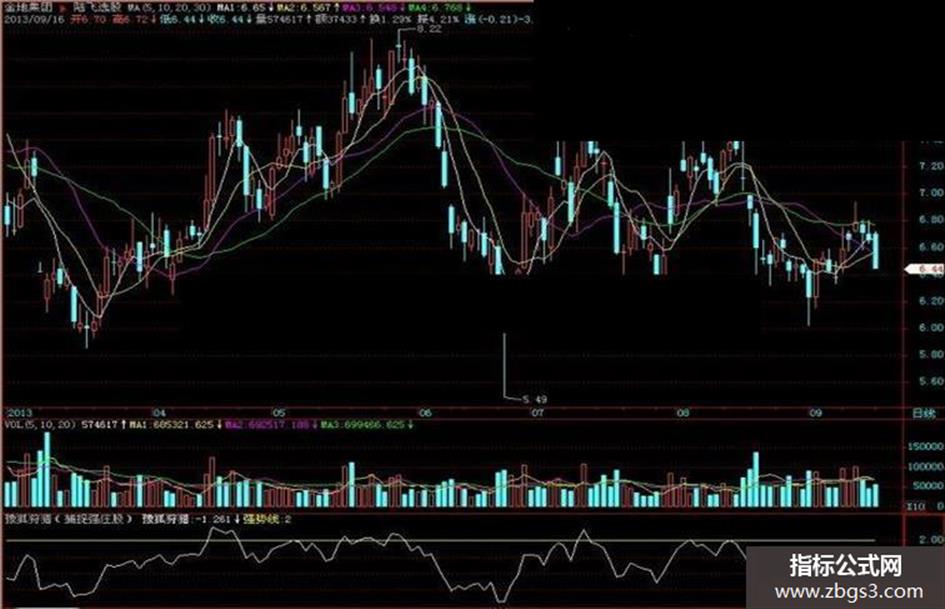Image resolution: width=945 pixels, height=609 pixels.
Task: Click the yellow 强势线: 2 label
Action: [266, 519]
